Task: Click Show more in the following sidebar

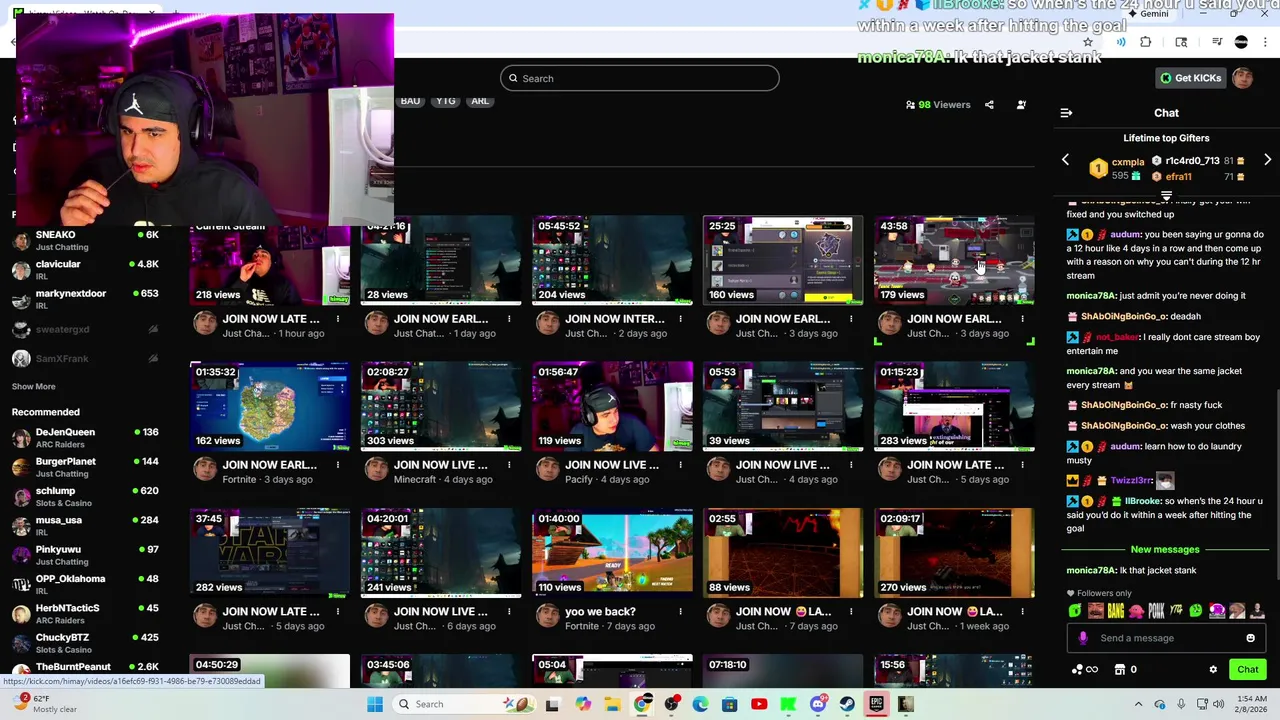Action: pyautogui.click(x=33, y=386)
